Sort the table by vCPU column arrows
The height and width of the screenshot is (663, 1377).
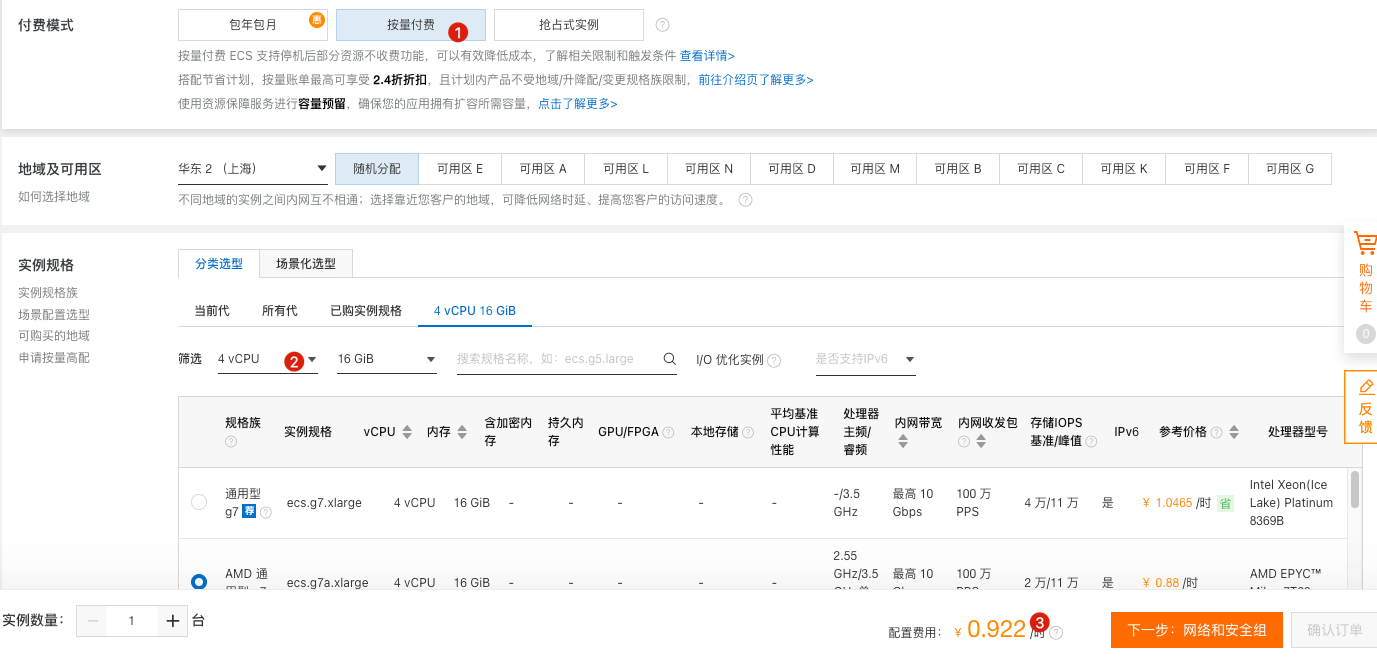pos(407,432)
